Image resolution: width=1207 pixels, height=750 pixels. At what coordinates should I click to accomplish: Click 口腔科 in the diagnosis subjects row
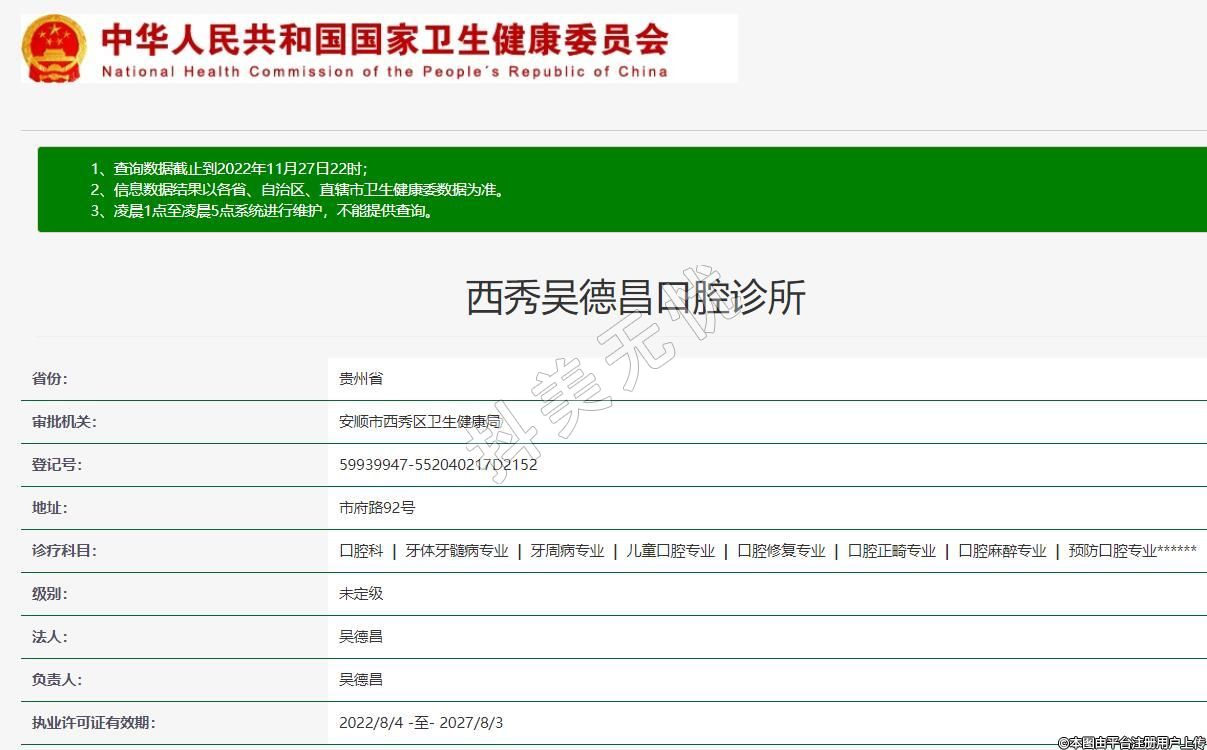pyautogui.click(x=361, y=551)
